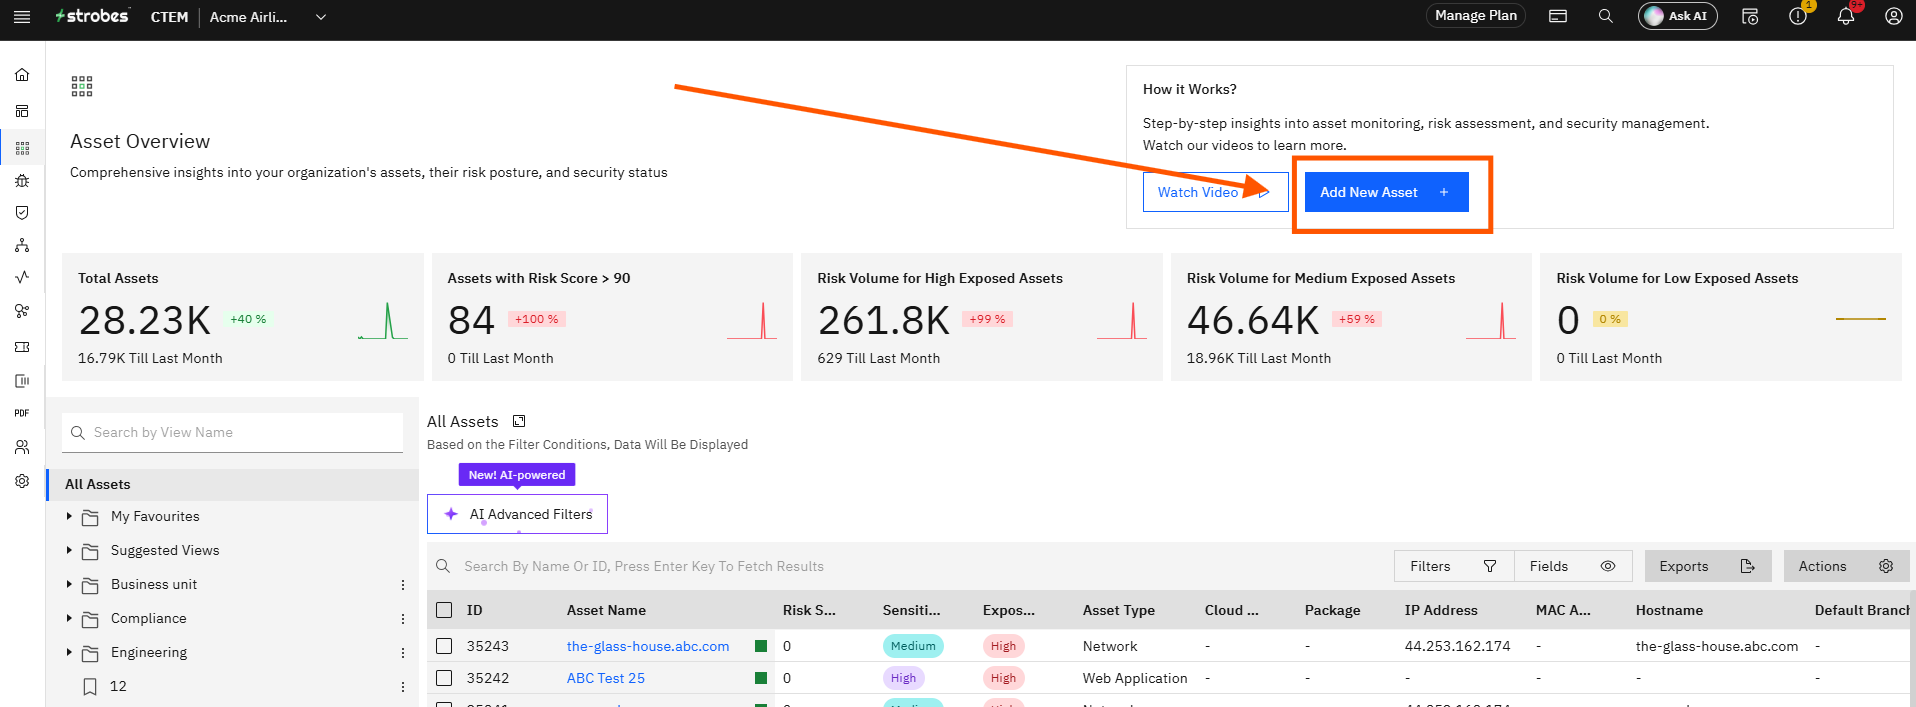Open the user profile icon
Image resolution: width=1916 pixels, height=707 pixels.
tap(1894, 16)
